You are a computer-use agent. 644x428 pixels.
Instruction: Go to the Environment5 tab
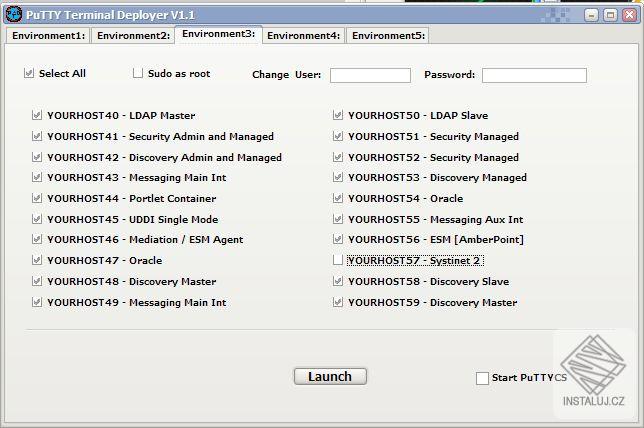click(389, 36)
